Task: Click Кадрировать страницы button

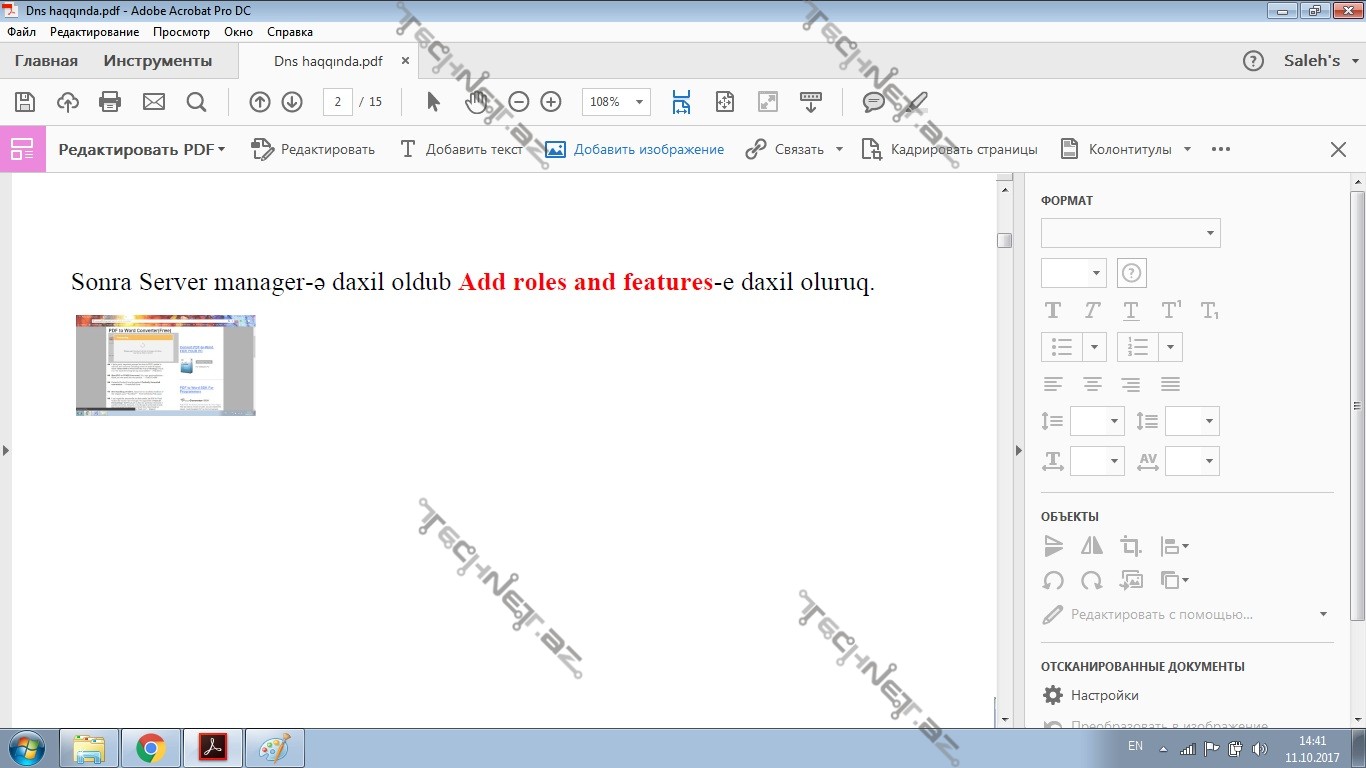Action: (x=949, y=149)
